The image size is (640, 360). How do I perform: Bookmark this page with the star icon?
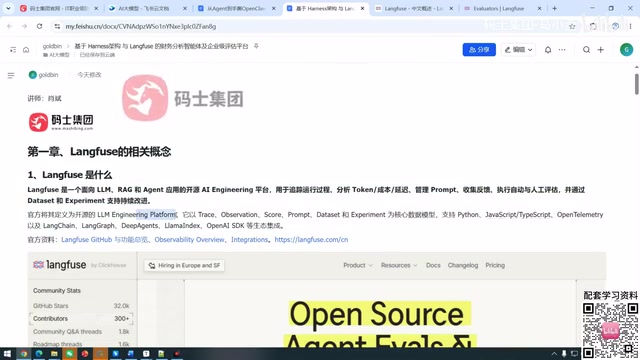pos(572,26)
